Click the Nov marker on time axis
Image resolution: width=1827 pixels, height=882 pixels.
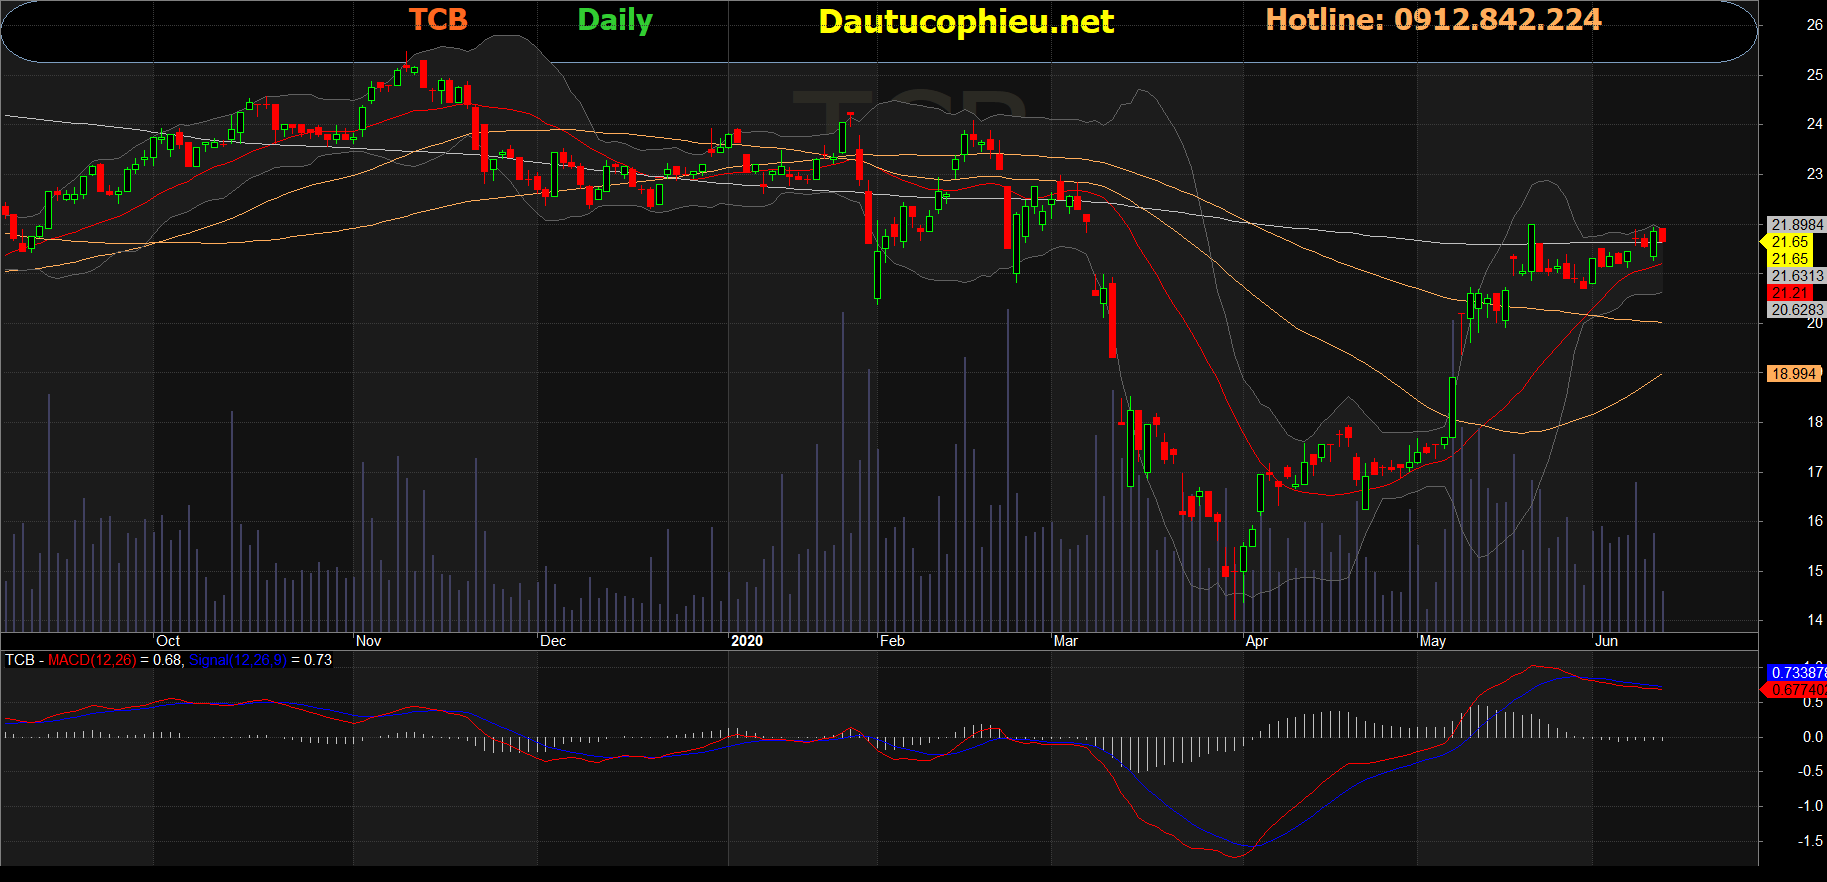(x=368, y=641)
